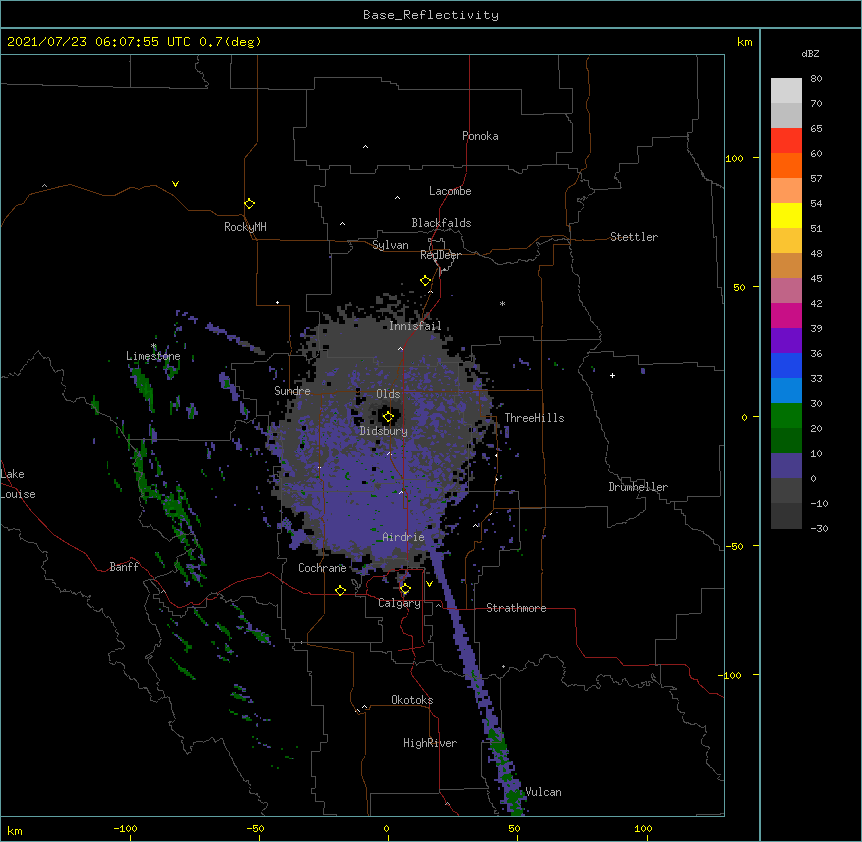Click the yellow diamond marker below Cochrane
The image size is (862, 842).
[340, 590]
